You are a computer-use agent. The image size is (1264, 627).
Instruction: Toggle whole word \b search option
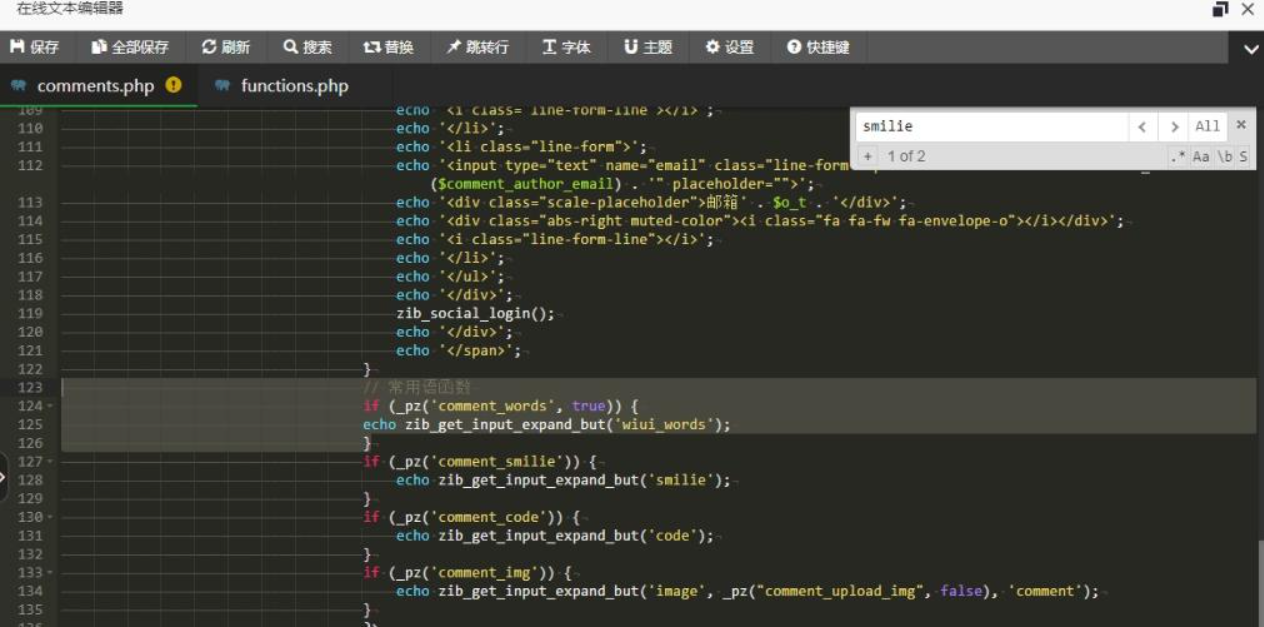click(x=1224, y=156)
